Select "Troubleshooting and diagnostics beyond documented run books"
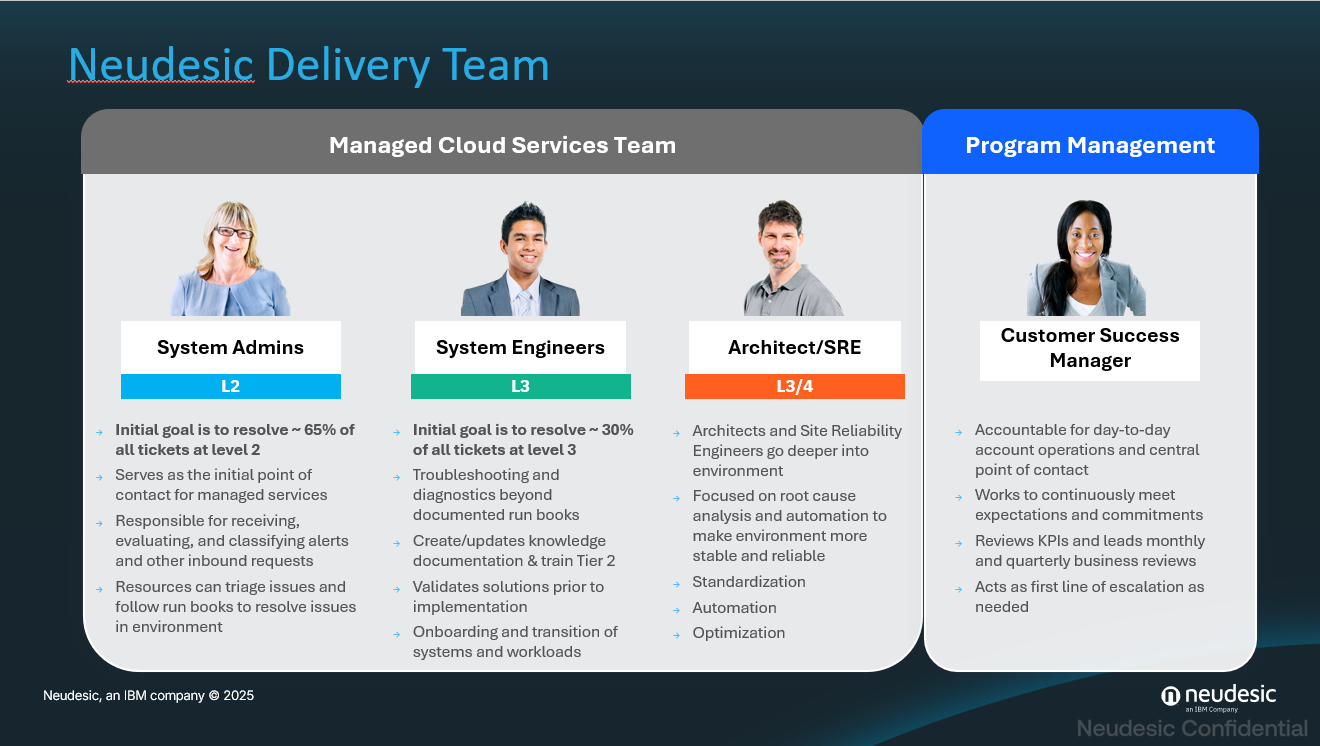 pyautogui.click(x=496, y=495)
